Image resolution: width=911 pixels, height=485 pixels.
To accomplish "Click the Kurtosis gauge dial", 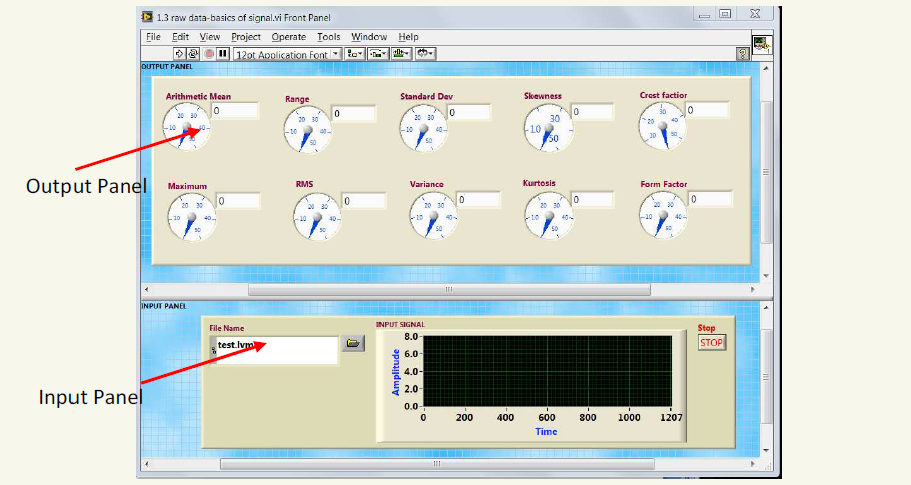I will 548,216.
